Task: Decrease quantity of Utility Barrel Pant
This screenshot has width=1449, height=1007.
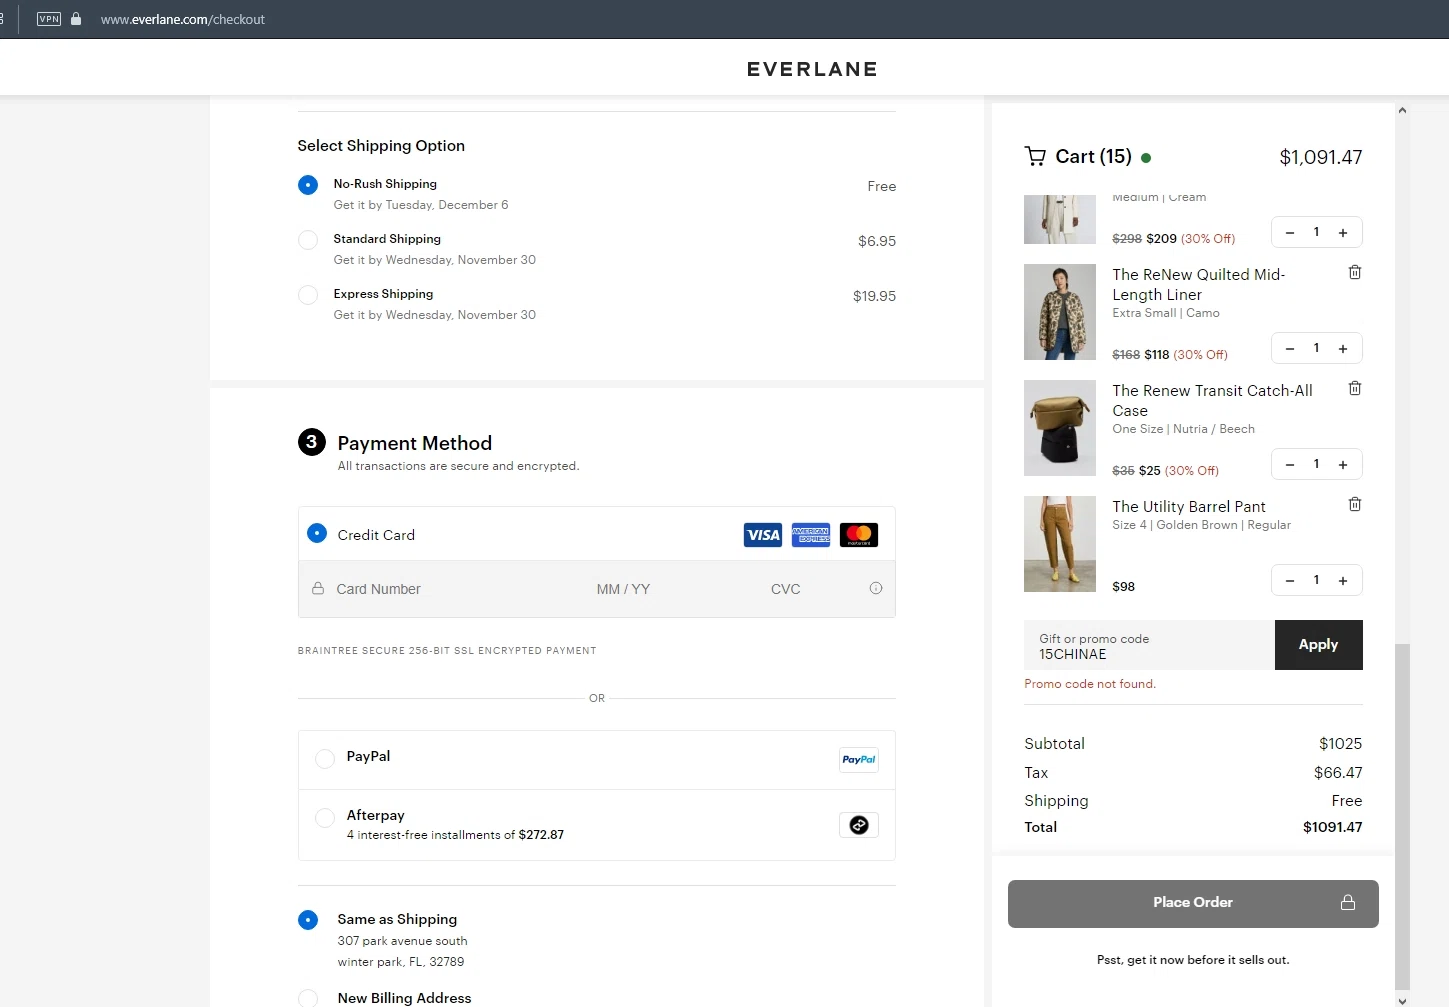Action: tap(1290, 580)
